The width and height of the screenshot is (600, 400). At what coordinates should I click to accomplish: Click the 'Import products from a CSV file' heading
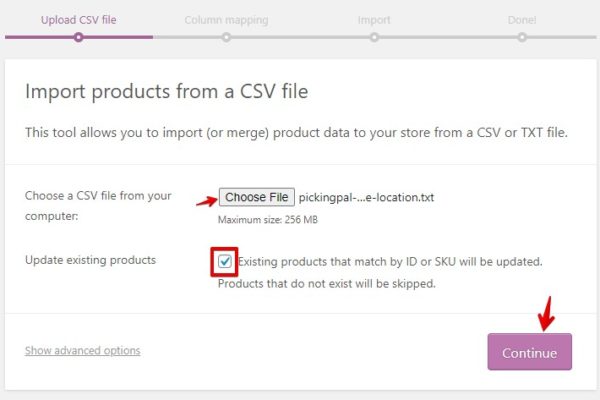point(166,92)
